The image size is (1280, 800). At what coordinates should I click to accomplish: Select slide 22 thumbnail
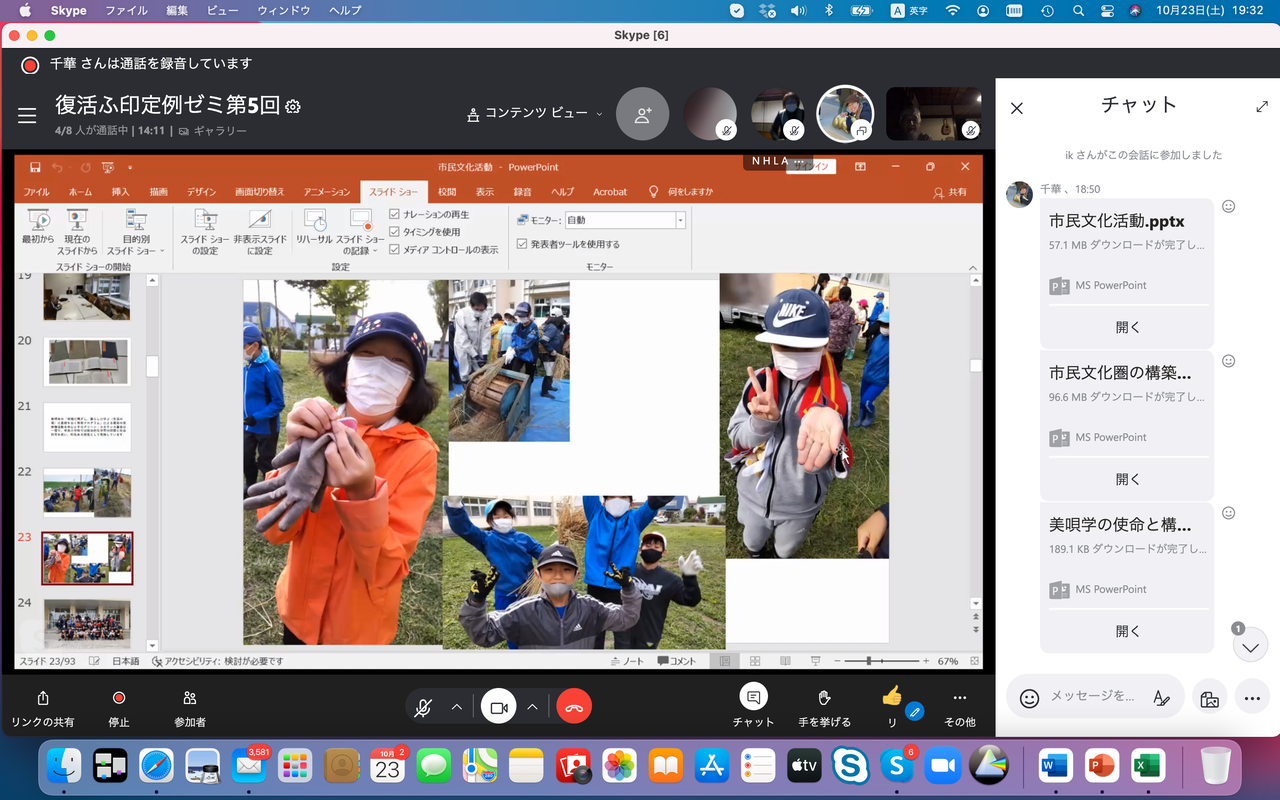[x=87, y=491]
